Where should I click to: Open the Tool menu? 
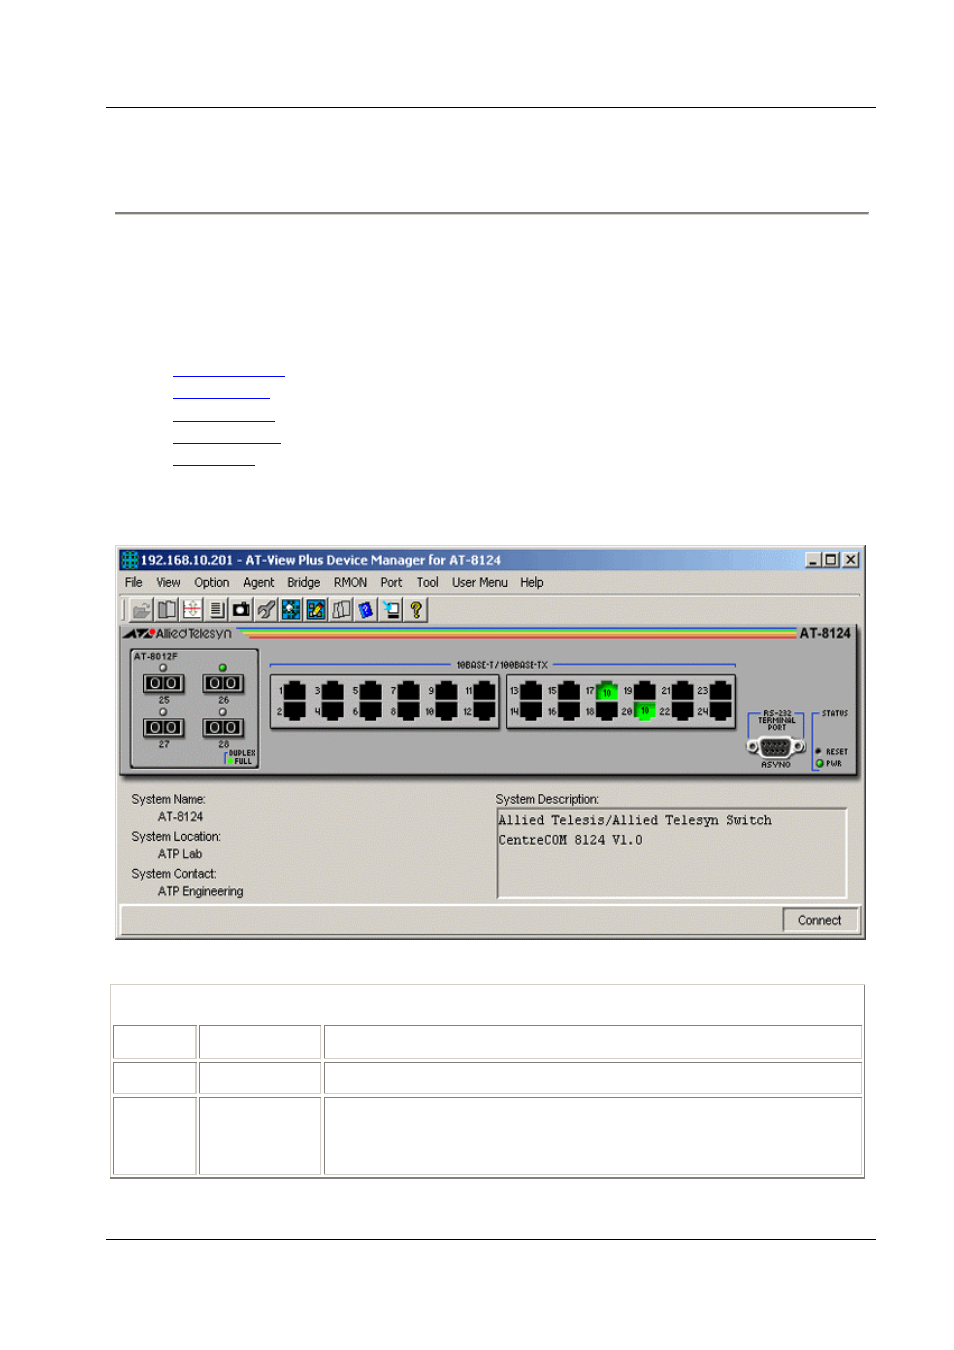428,582
